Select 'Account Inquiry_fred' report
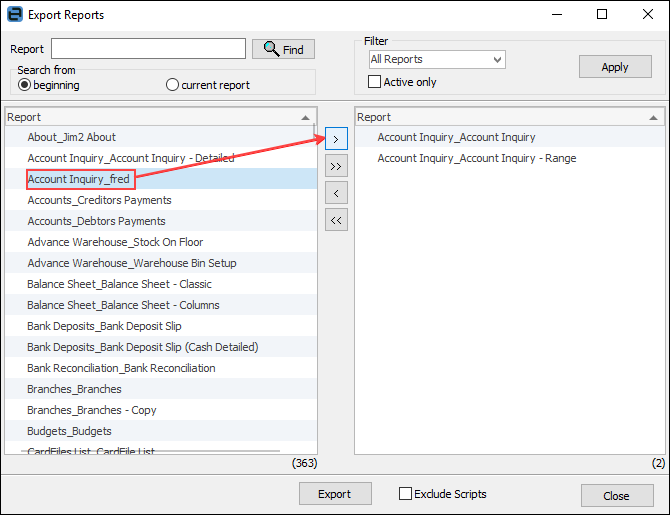This screenshot has height=515, width=670. click(x=161, y=179)
